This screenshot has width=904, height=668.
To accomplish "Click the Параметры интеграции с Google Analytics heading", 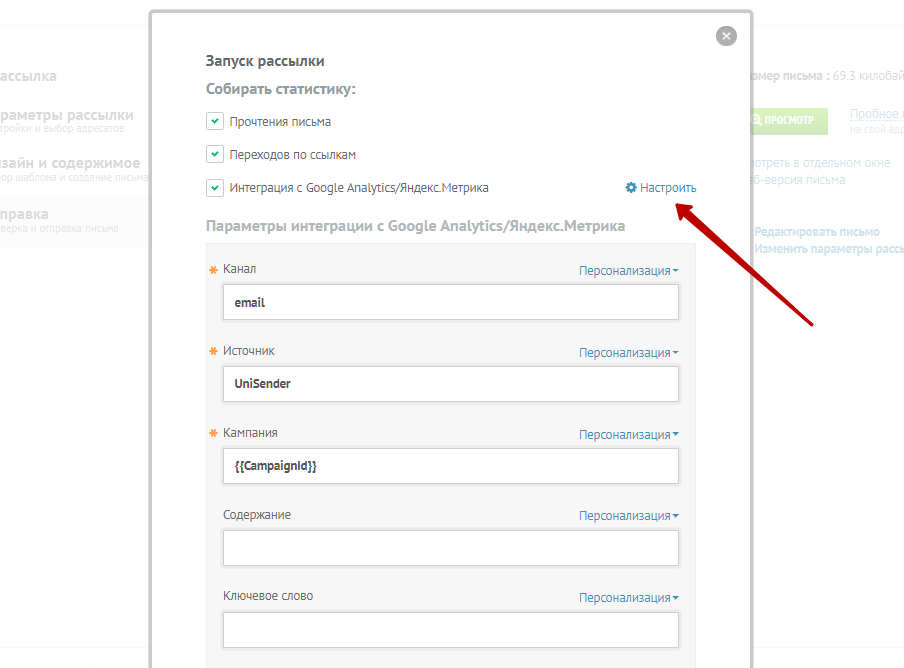I will (x=416, y=226).
